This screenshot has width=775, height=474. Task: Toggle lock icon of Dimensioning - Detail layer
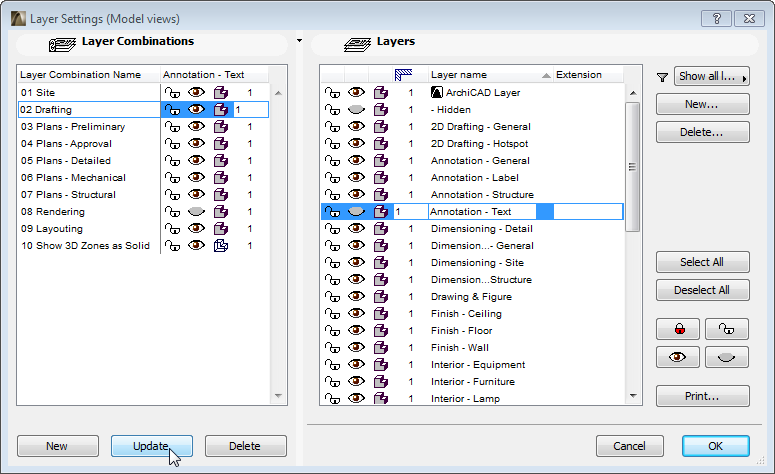332,229
